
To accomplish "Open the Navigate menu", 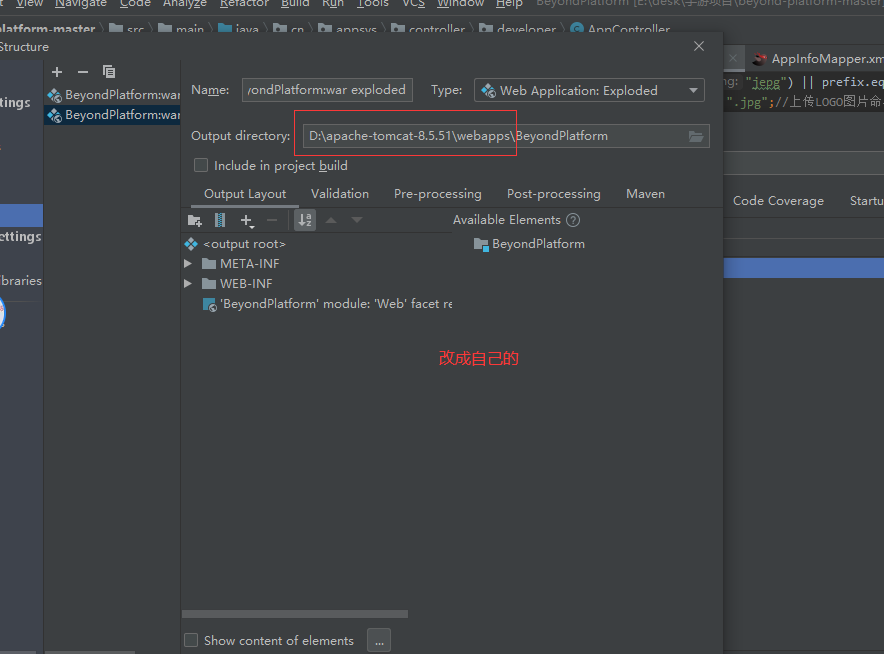I will [x=81, y=3].
